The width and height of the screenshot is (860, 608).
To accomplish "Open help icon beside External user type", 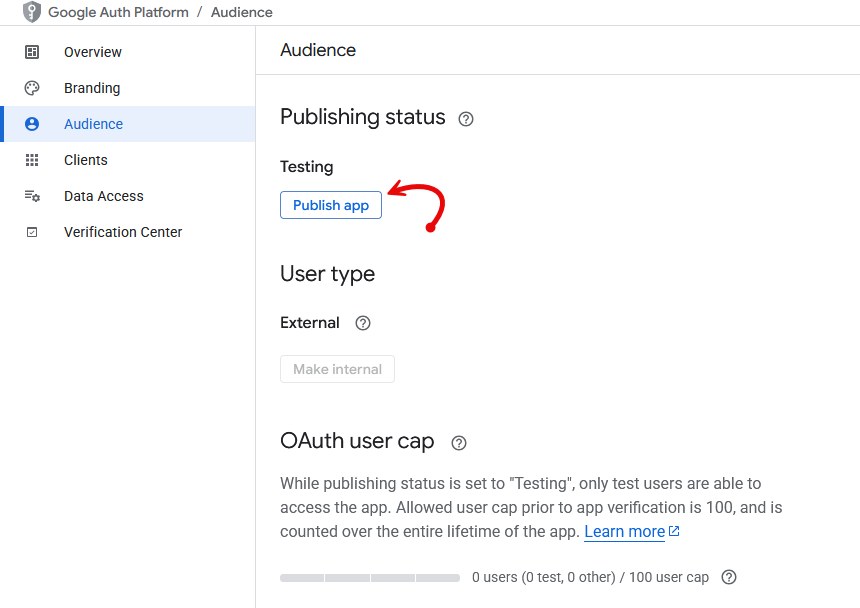I will 363,323.
